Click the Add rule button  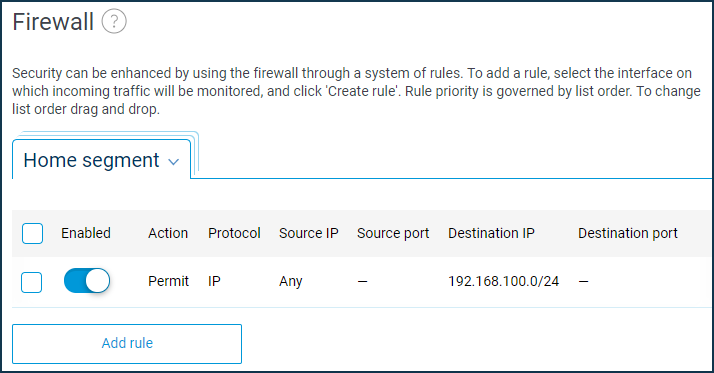pyautogui.click(x=127, y=344)
